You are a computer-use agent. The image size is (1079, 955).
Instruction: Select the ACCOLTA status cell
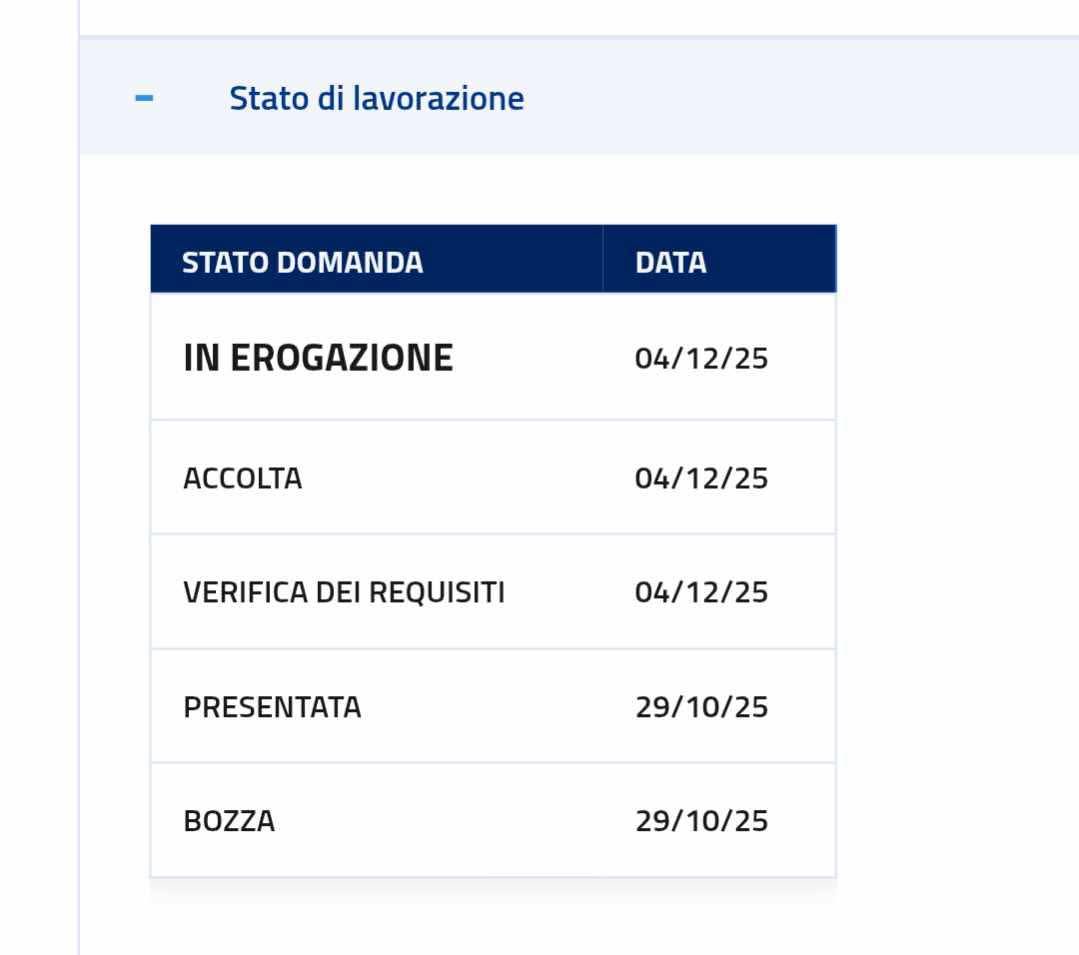point(242,478)
